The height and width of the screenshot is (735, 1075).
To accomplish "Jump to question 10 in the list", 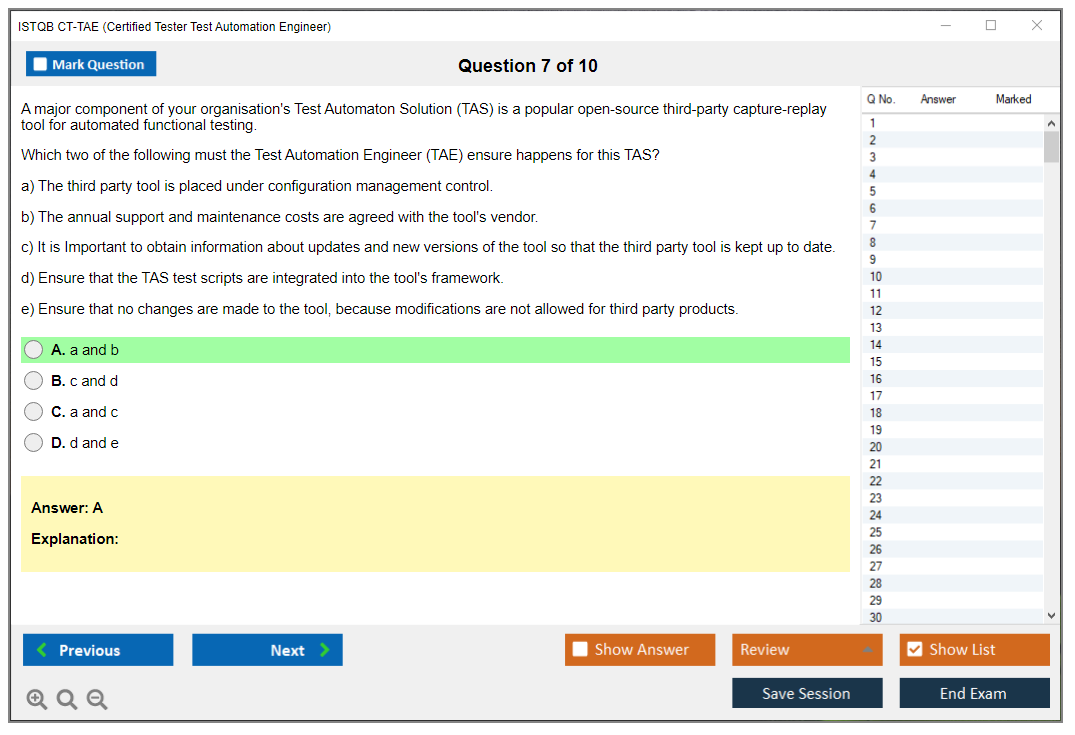I will pyautogui.click(x=876, y=277).
